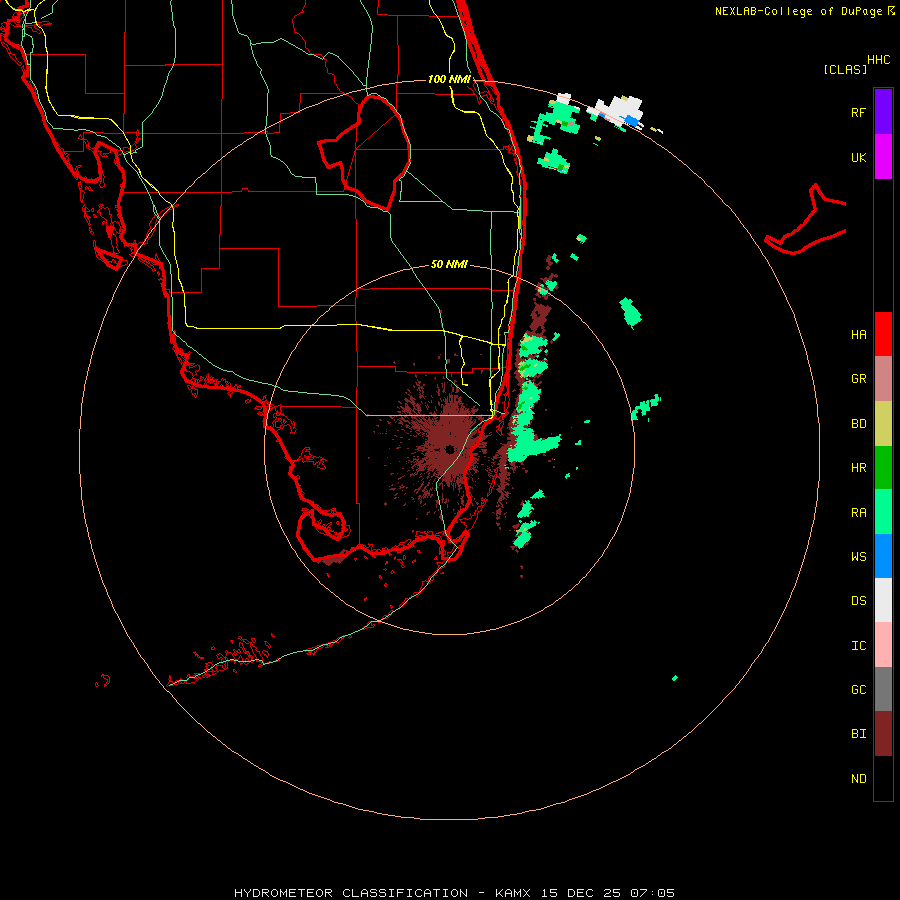Click the RA bright green legend swatch
The image size is (900, 900).
click(883, 512)
